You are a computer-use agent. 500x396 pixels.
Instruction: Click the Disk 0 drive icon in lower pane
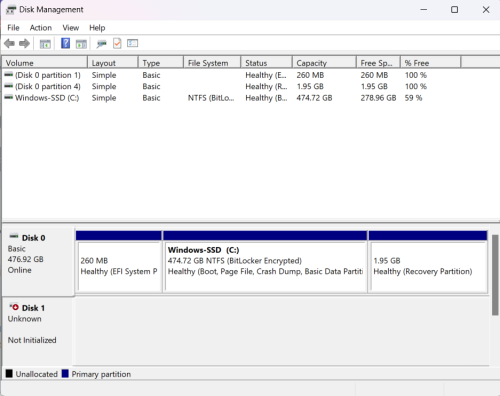[14, 237]
